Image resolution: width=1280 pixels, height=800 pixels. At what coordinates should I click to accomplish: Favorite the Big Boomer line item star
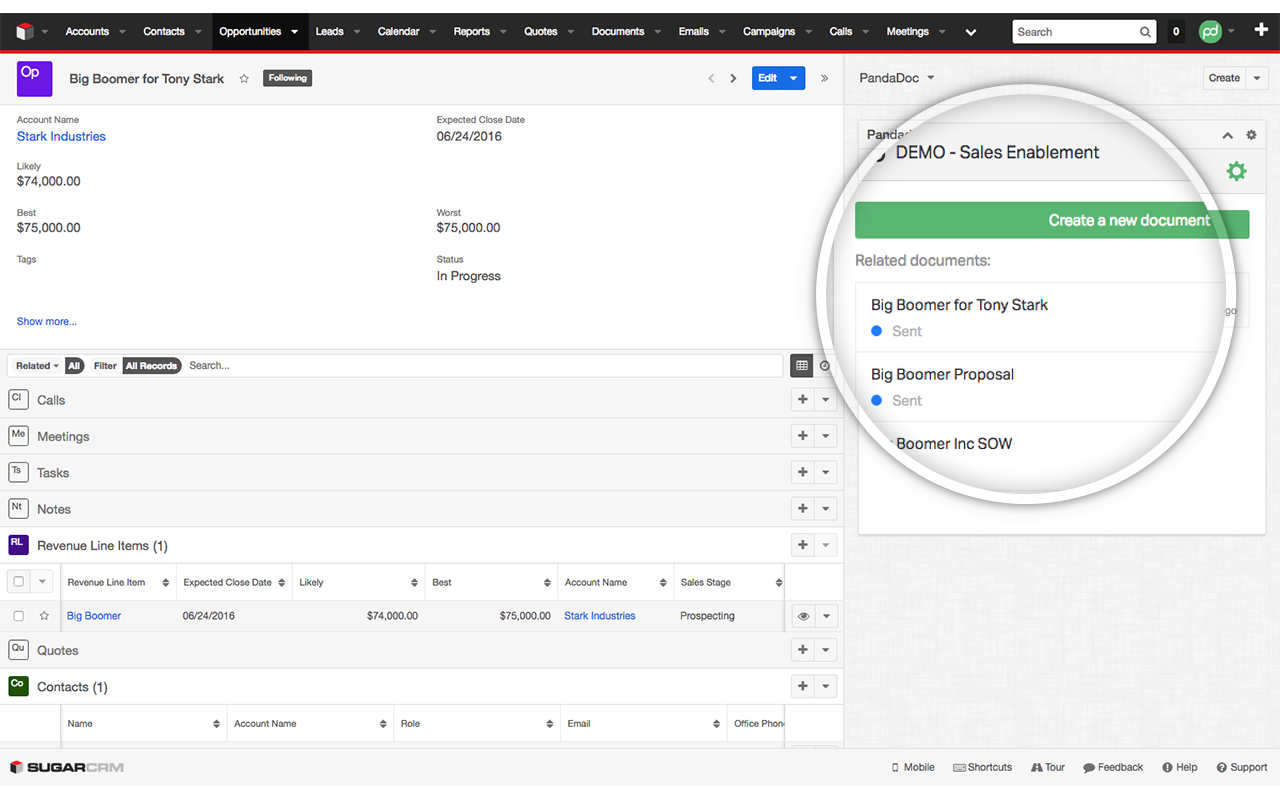[44, 616]
